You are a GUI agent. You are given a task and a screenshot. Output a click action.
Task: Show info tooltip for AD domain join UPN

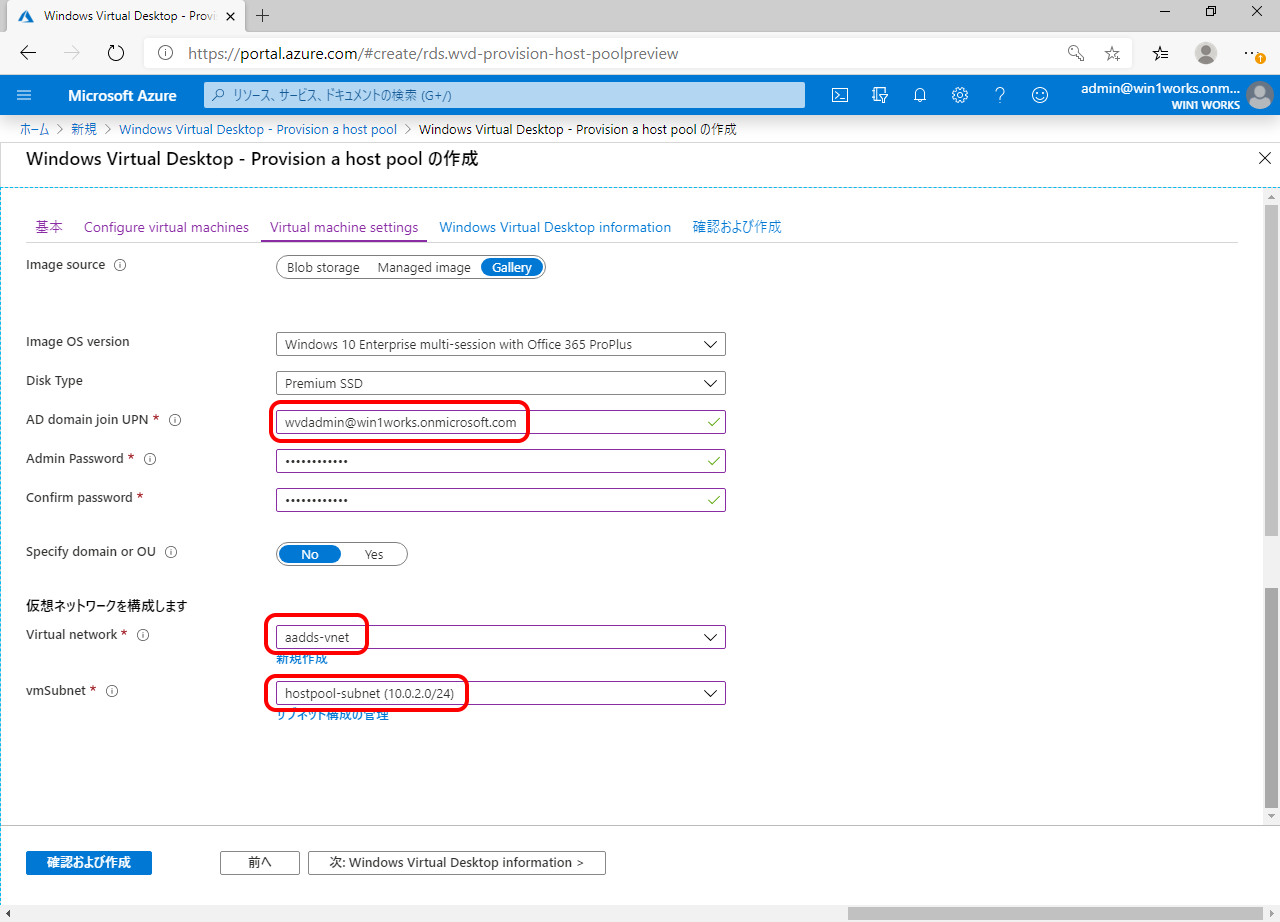[175, 420]
